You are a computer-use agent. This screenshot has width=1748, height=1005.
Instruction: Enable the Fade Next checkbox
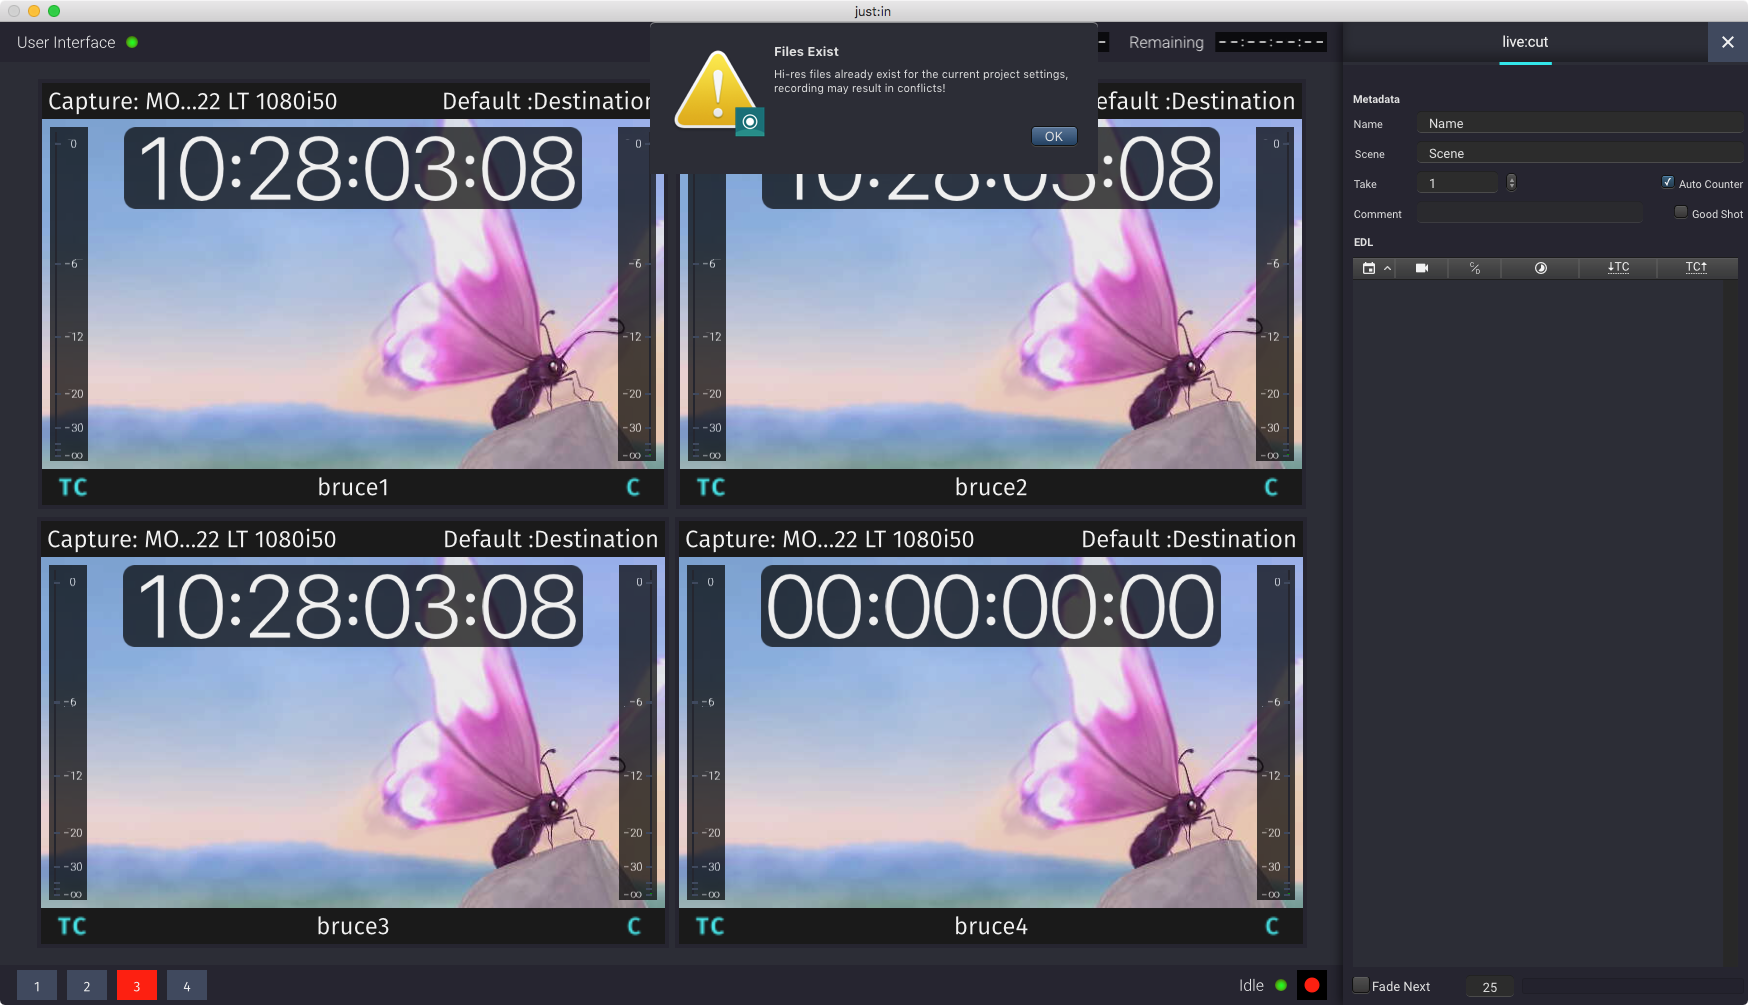coord(1361,985)
